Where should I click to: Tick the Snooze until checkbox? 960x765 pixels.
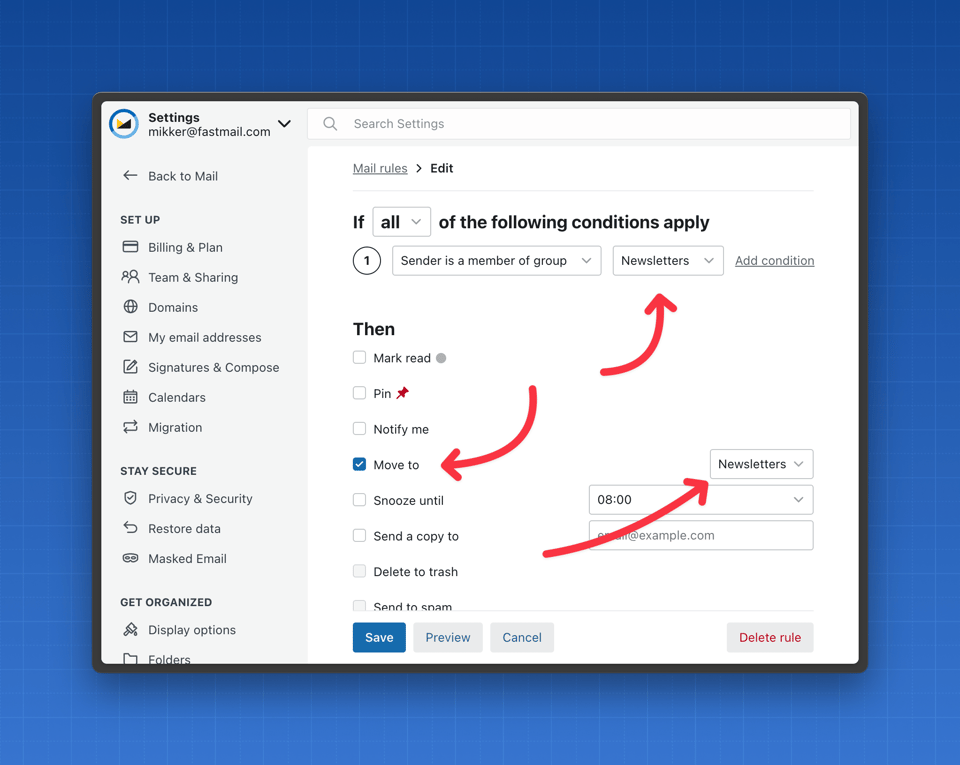coord(359,500)
